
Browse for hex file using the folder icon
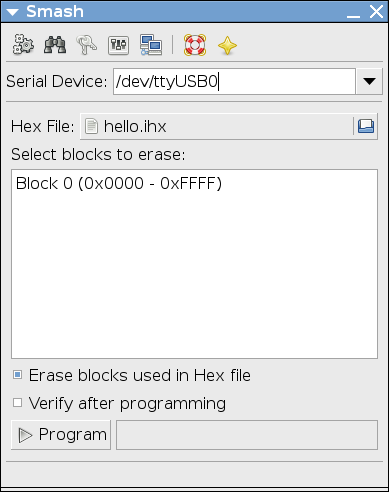(x=366, y=126)
